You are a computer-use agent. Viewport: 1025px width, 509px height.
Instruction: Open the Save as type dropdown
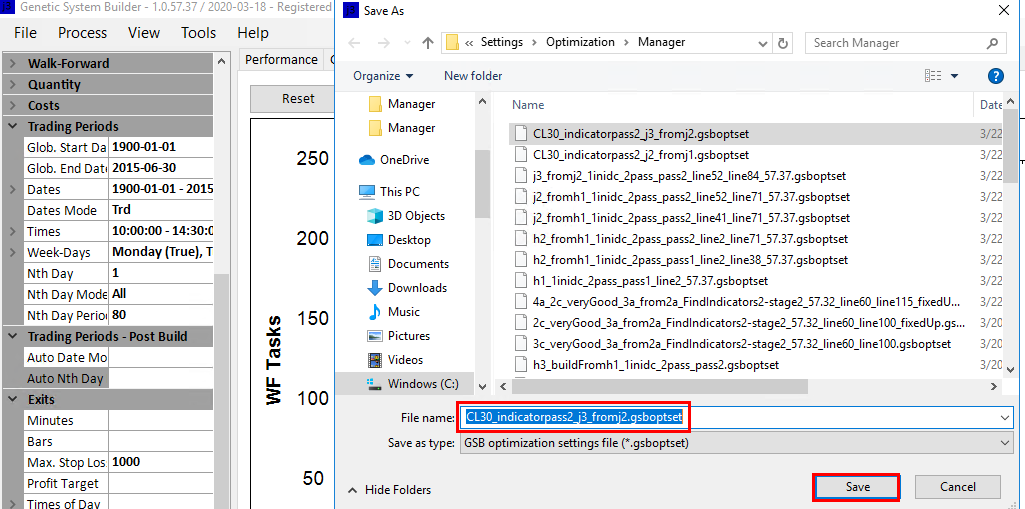click(x=735, y=442)
